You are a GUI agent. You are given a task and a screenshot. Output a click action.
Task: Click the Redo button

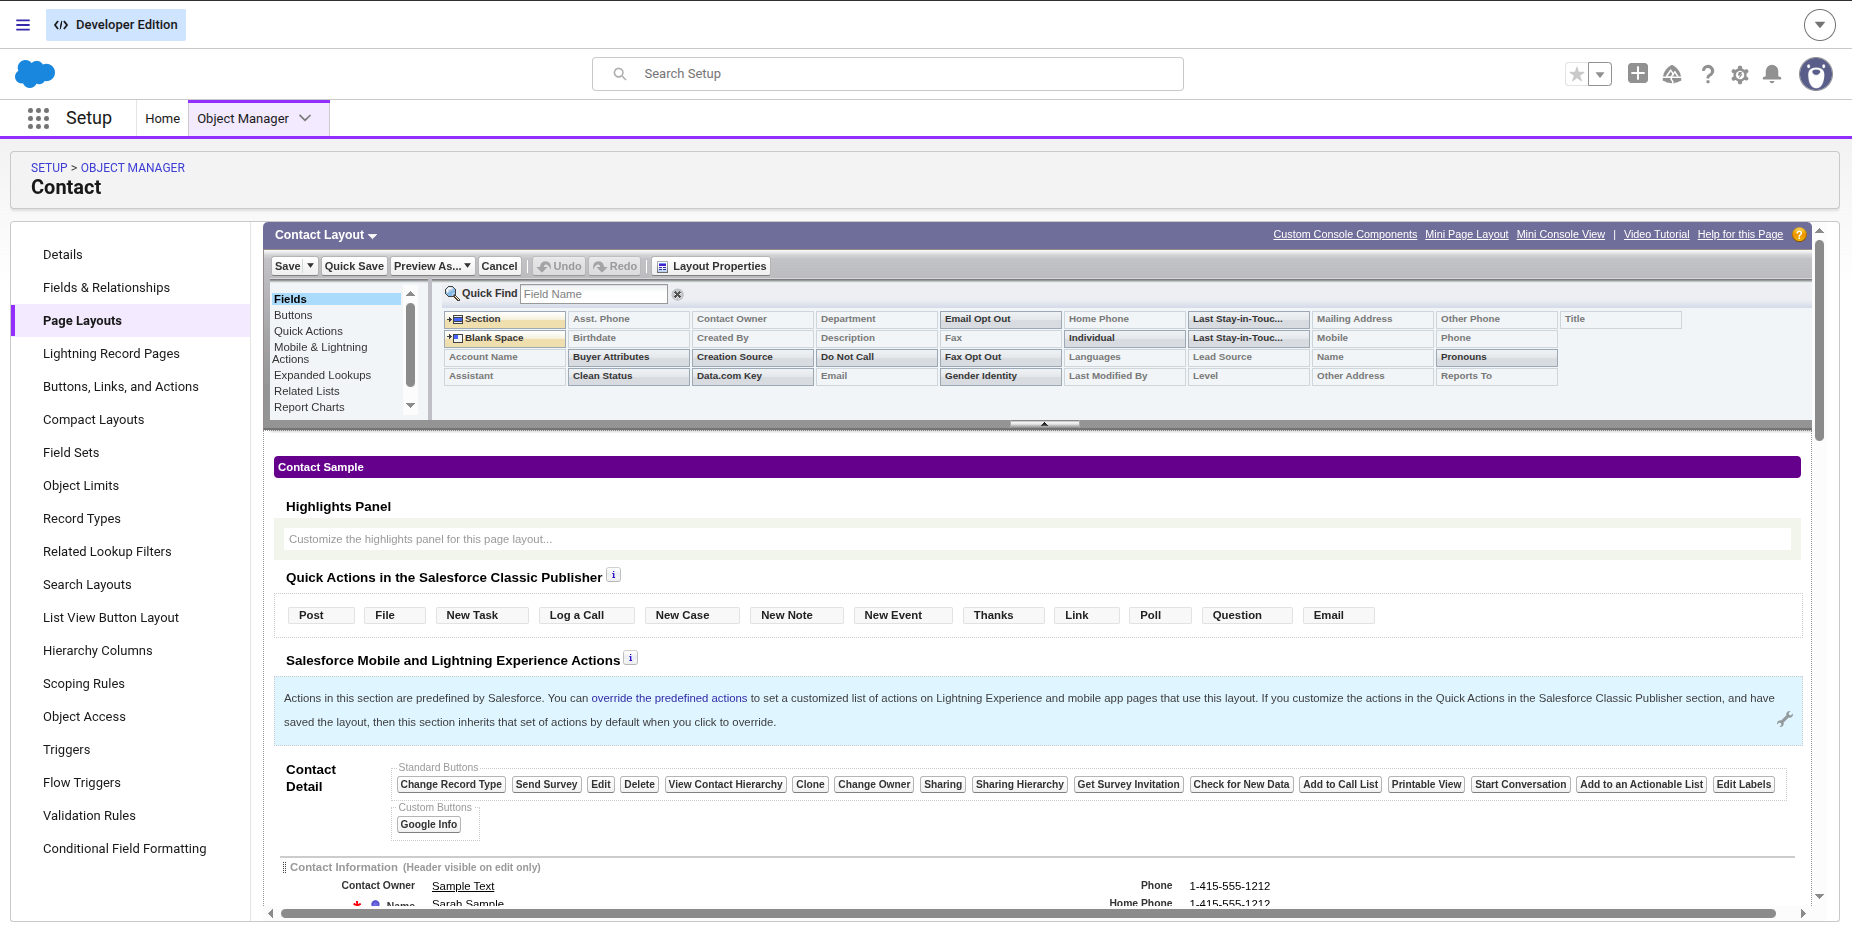click(x=615, y=266)
